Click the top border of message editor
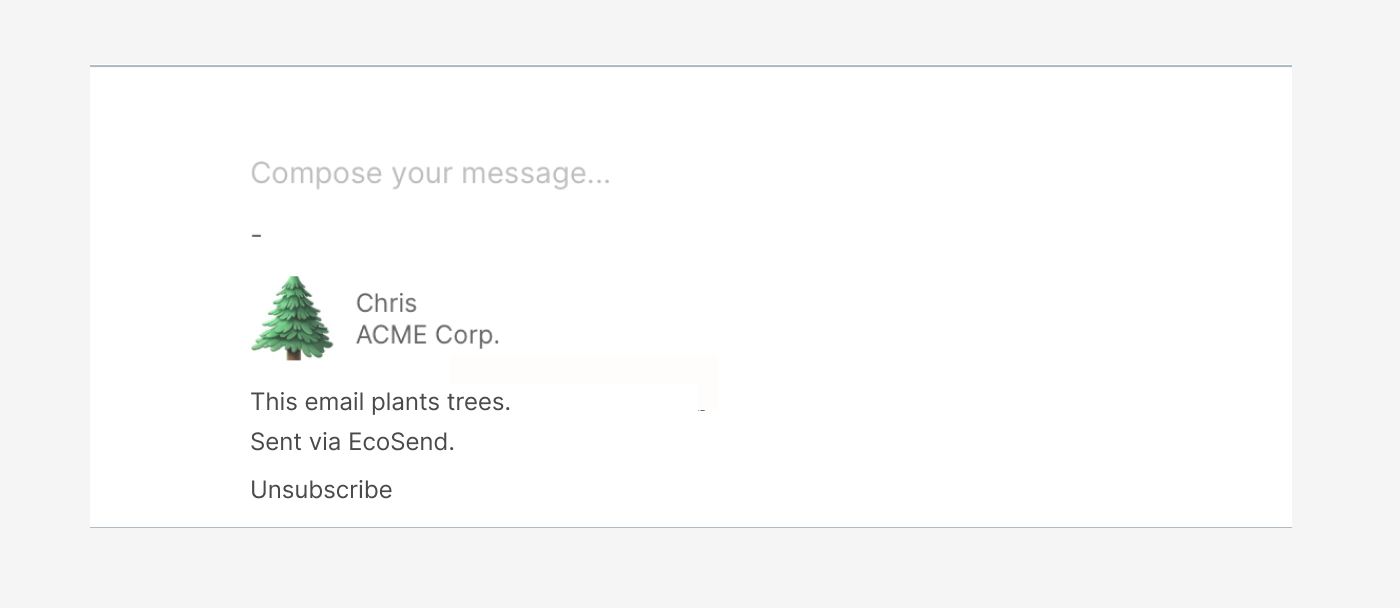 tap(691, 66)
